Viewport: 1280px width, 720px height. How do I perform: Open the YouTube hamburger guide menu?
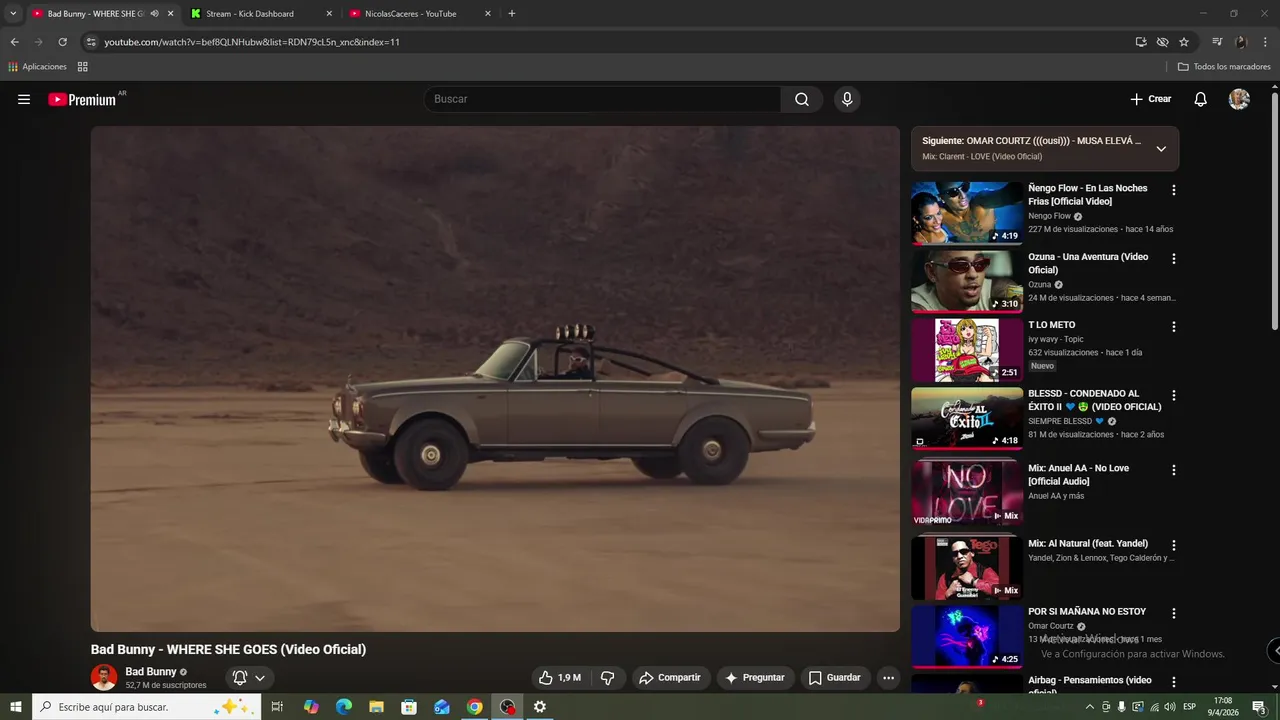(24, 99)
